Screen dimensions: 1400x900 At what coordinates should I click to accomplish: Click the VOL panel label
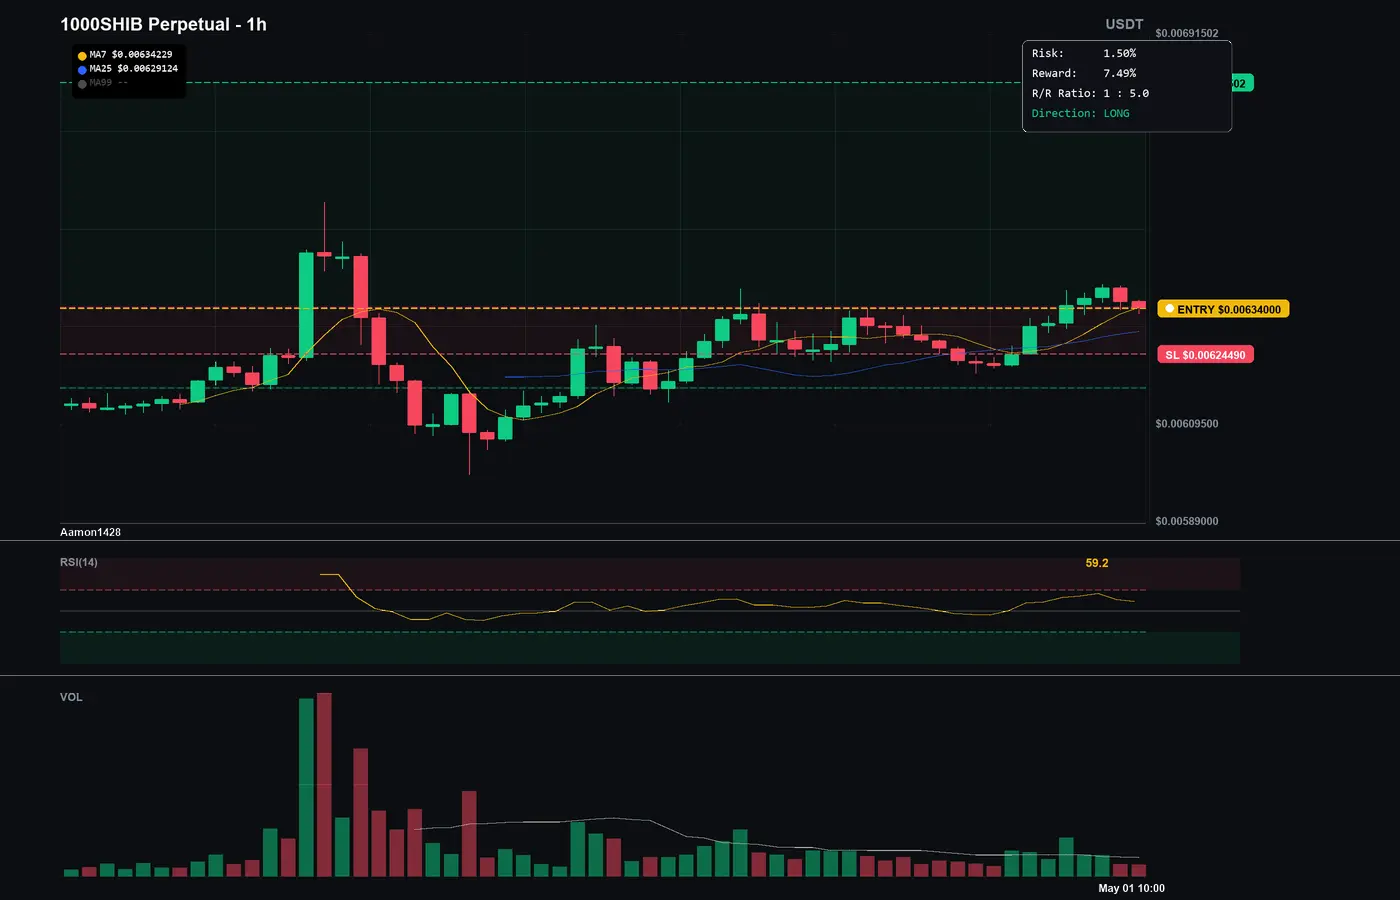[71, 697]
